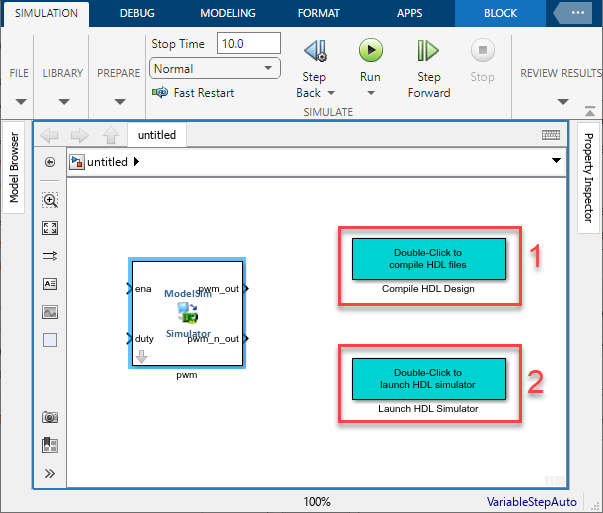Screen dimensions: 603x513
Task: Select the Zoom in tool in palette
Action: (50, 200)
